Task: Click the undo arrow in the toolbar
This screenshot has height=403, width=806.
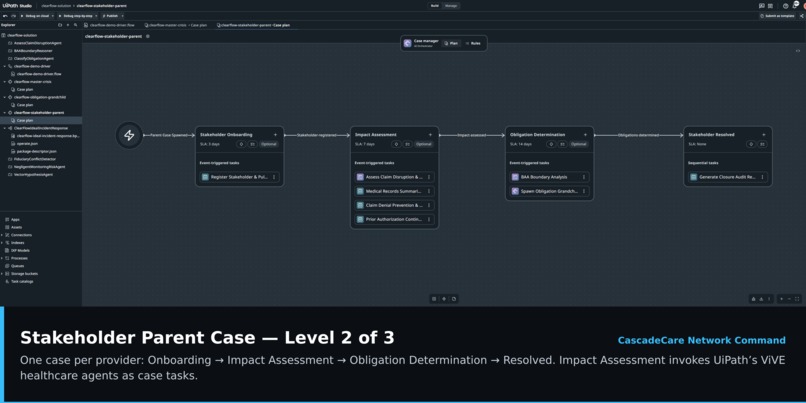Action: click(x=5, y=16)
